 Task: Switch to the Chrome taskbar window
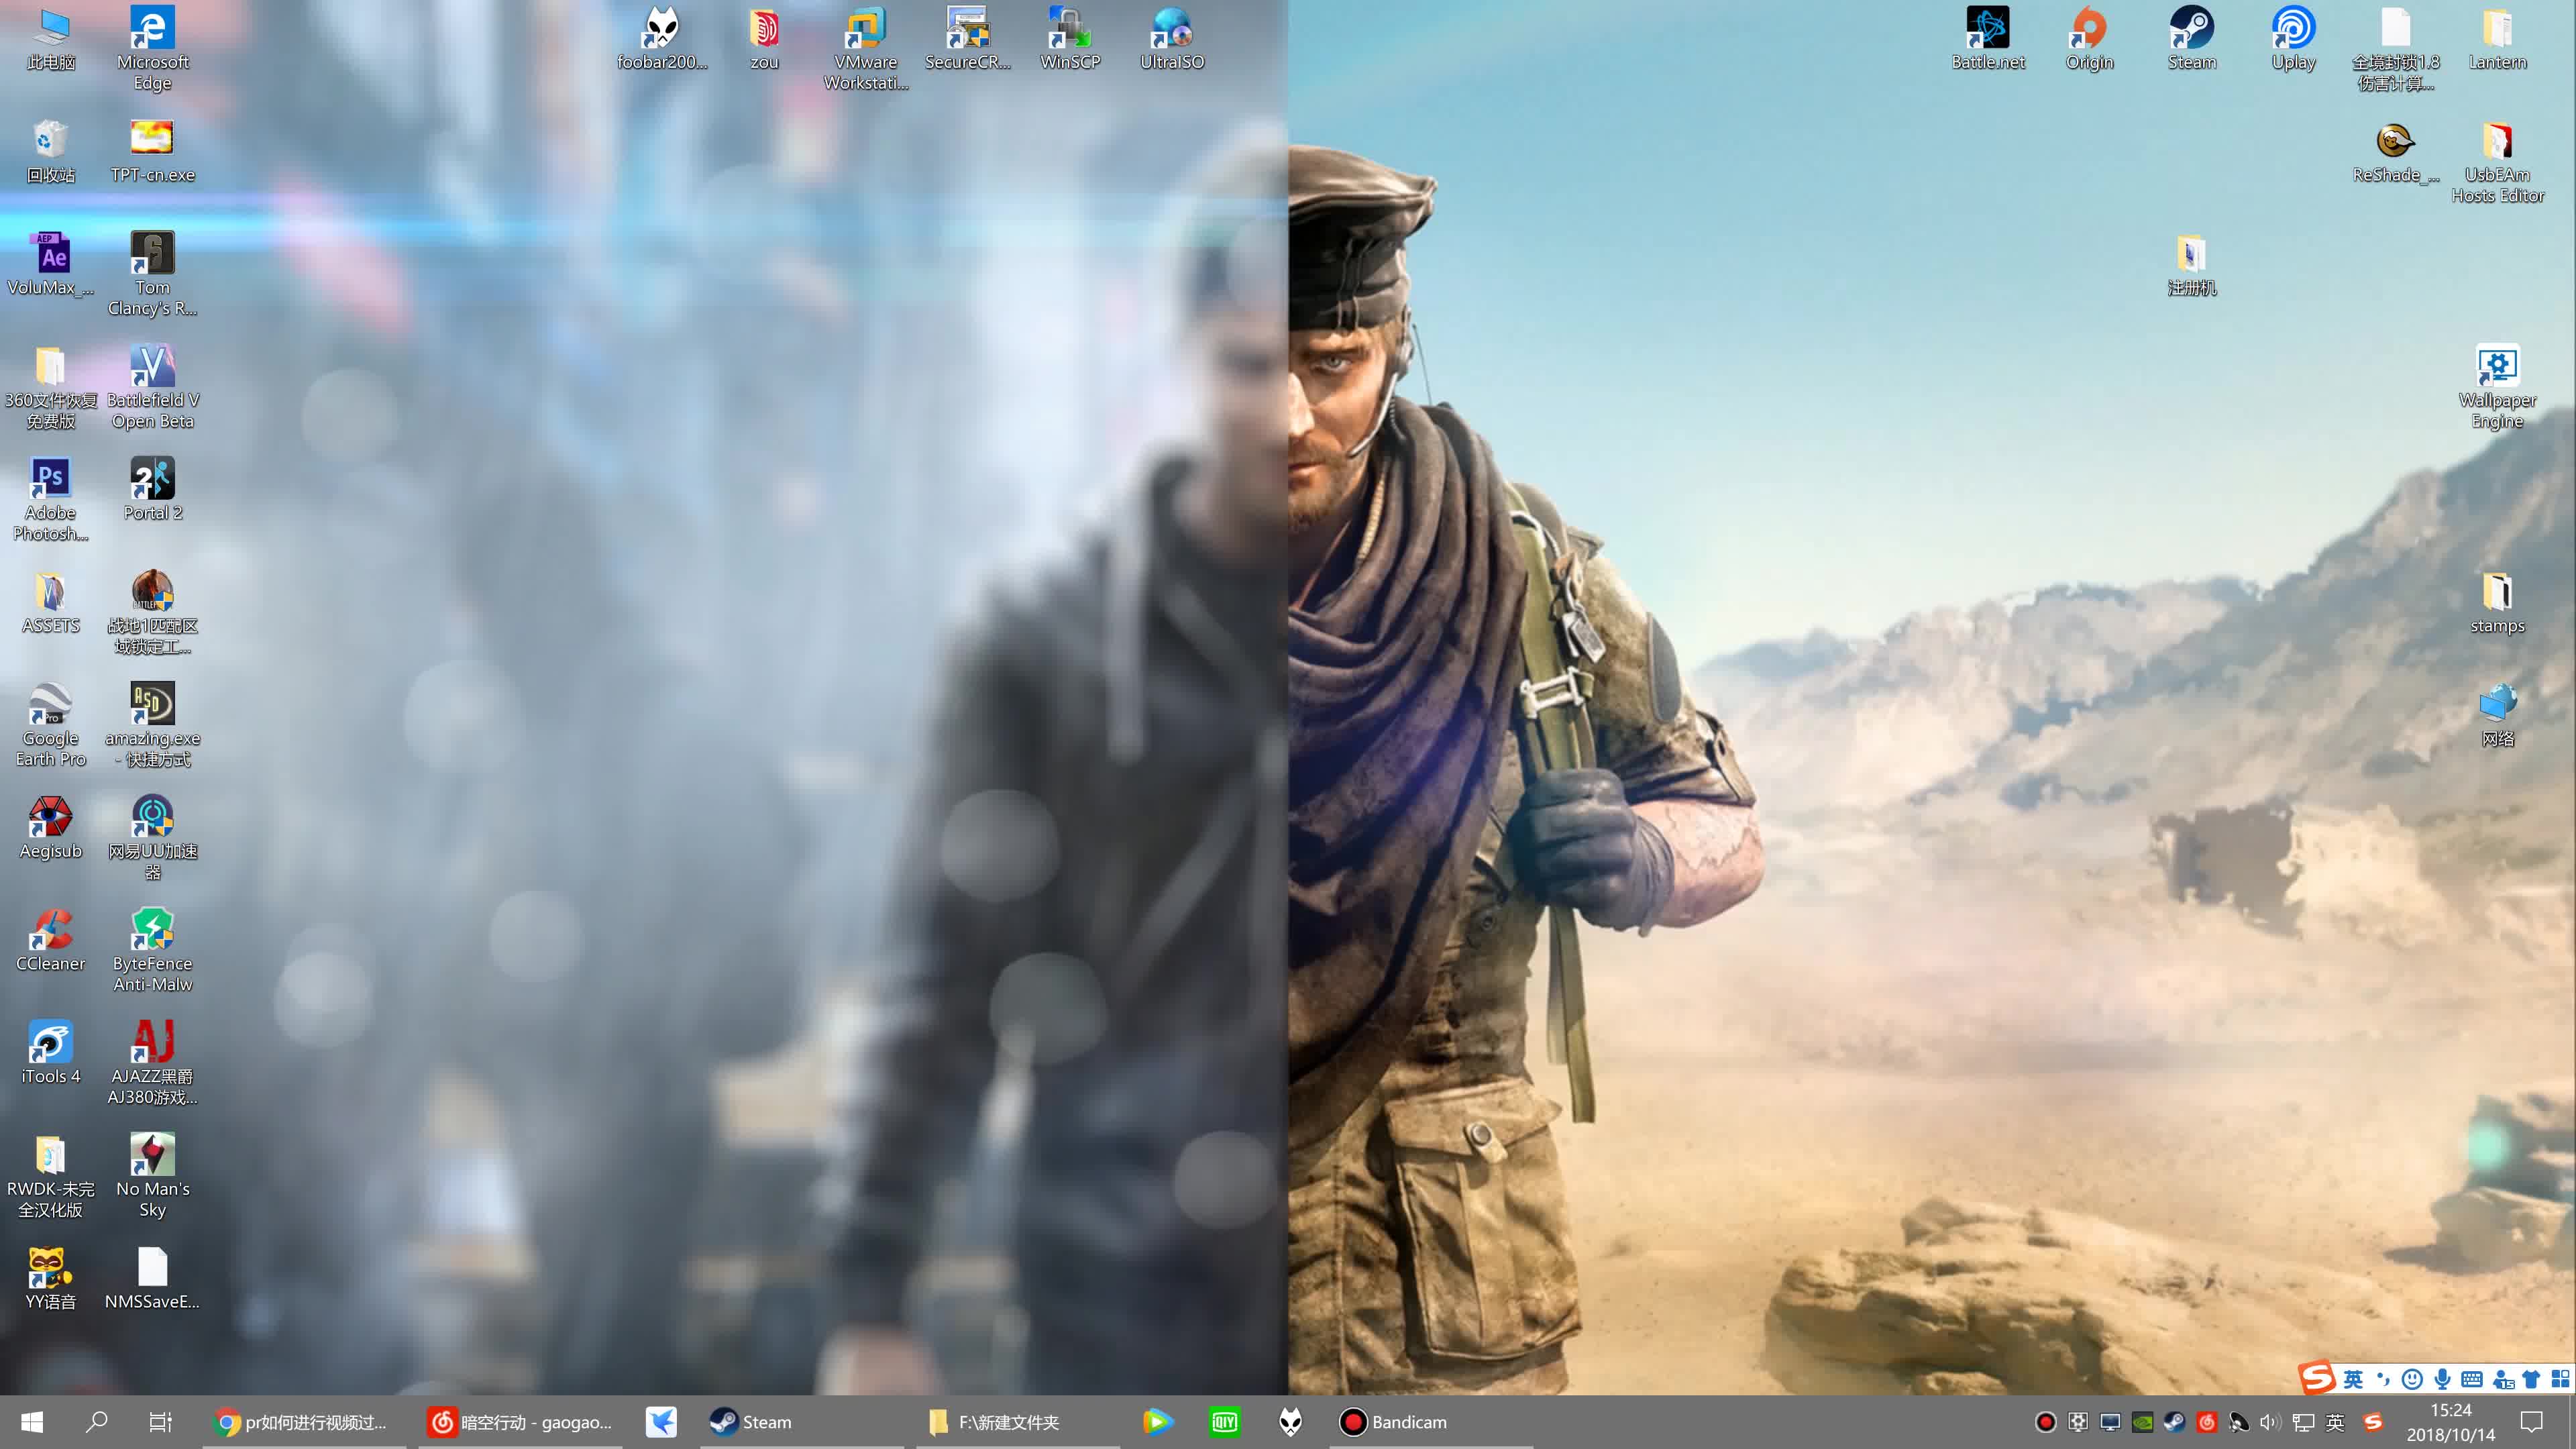pyautogui.click(x=303, y=1421)
